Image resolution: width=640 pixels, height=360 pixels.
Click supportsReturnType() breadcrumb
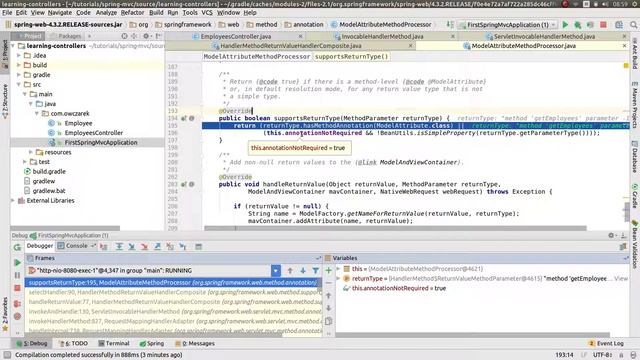click(x=351, y=56)
